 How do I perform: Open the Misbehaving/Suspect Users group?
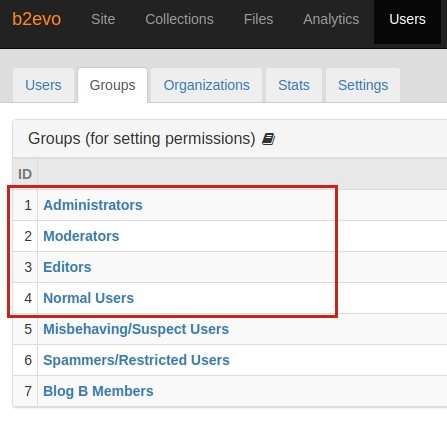pyautogui.click(x=136, y=329)
